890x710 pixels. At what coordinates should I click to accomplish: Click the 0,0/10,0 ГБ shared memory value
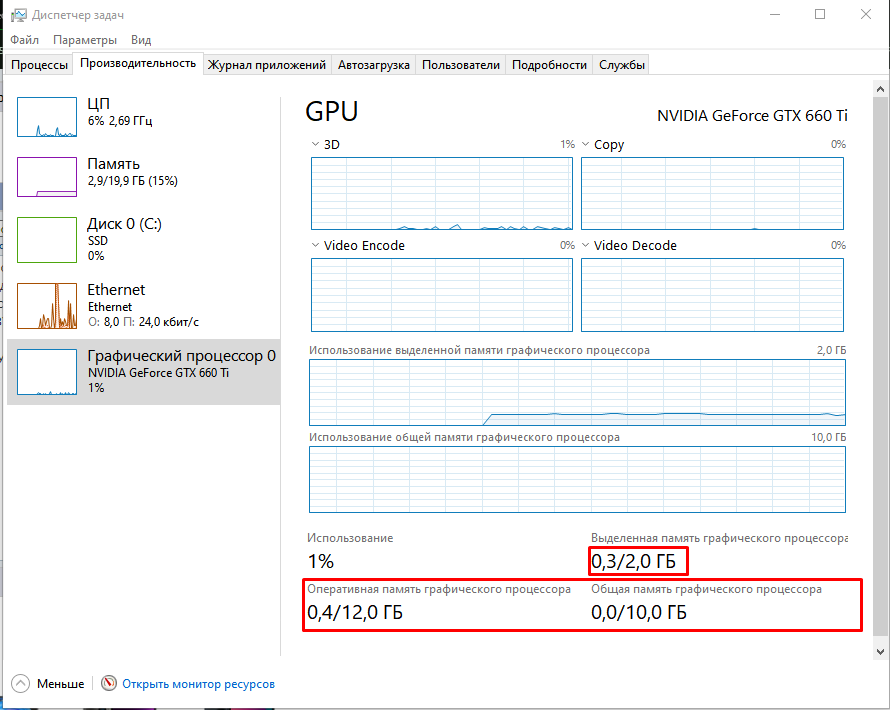639,612
